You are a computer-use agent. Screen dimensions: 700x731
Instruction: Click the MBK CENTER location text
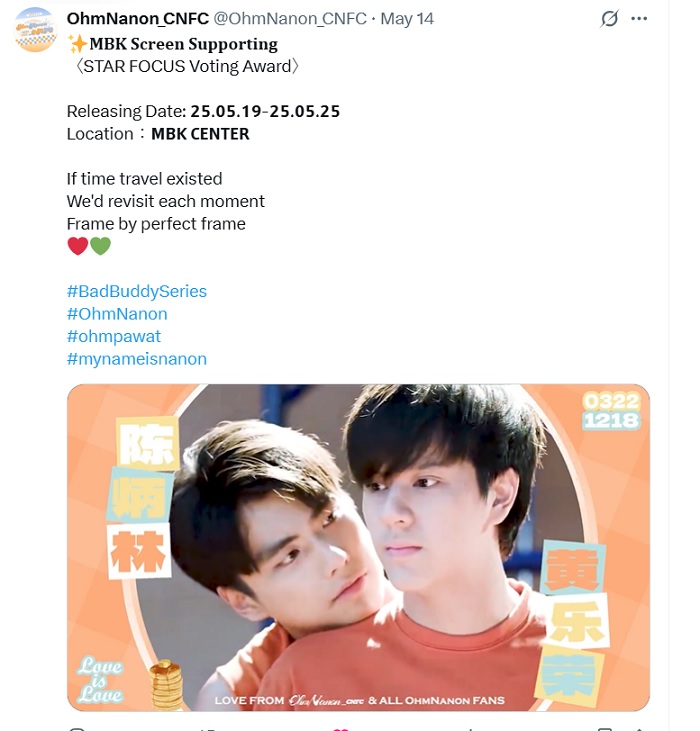tap(200, 134)
